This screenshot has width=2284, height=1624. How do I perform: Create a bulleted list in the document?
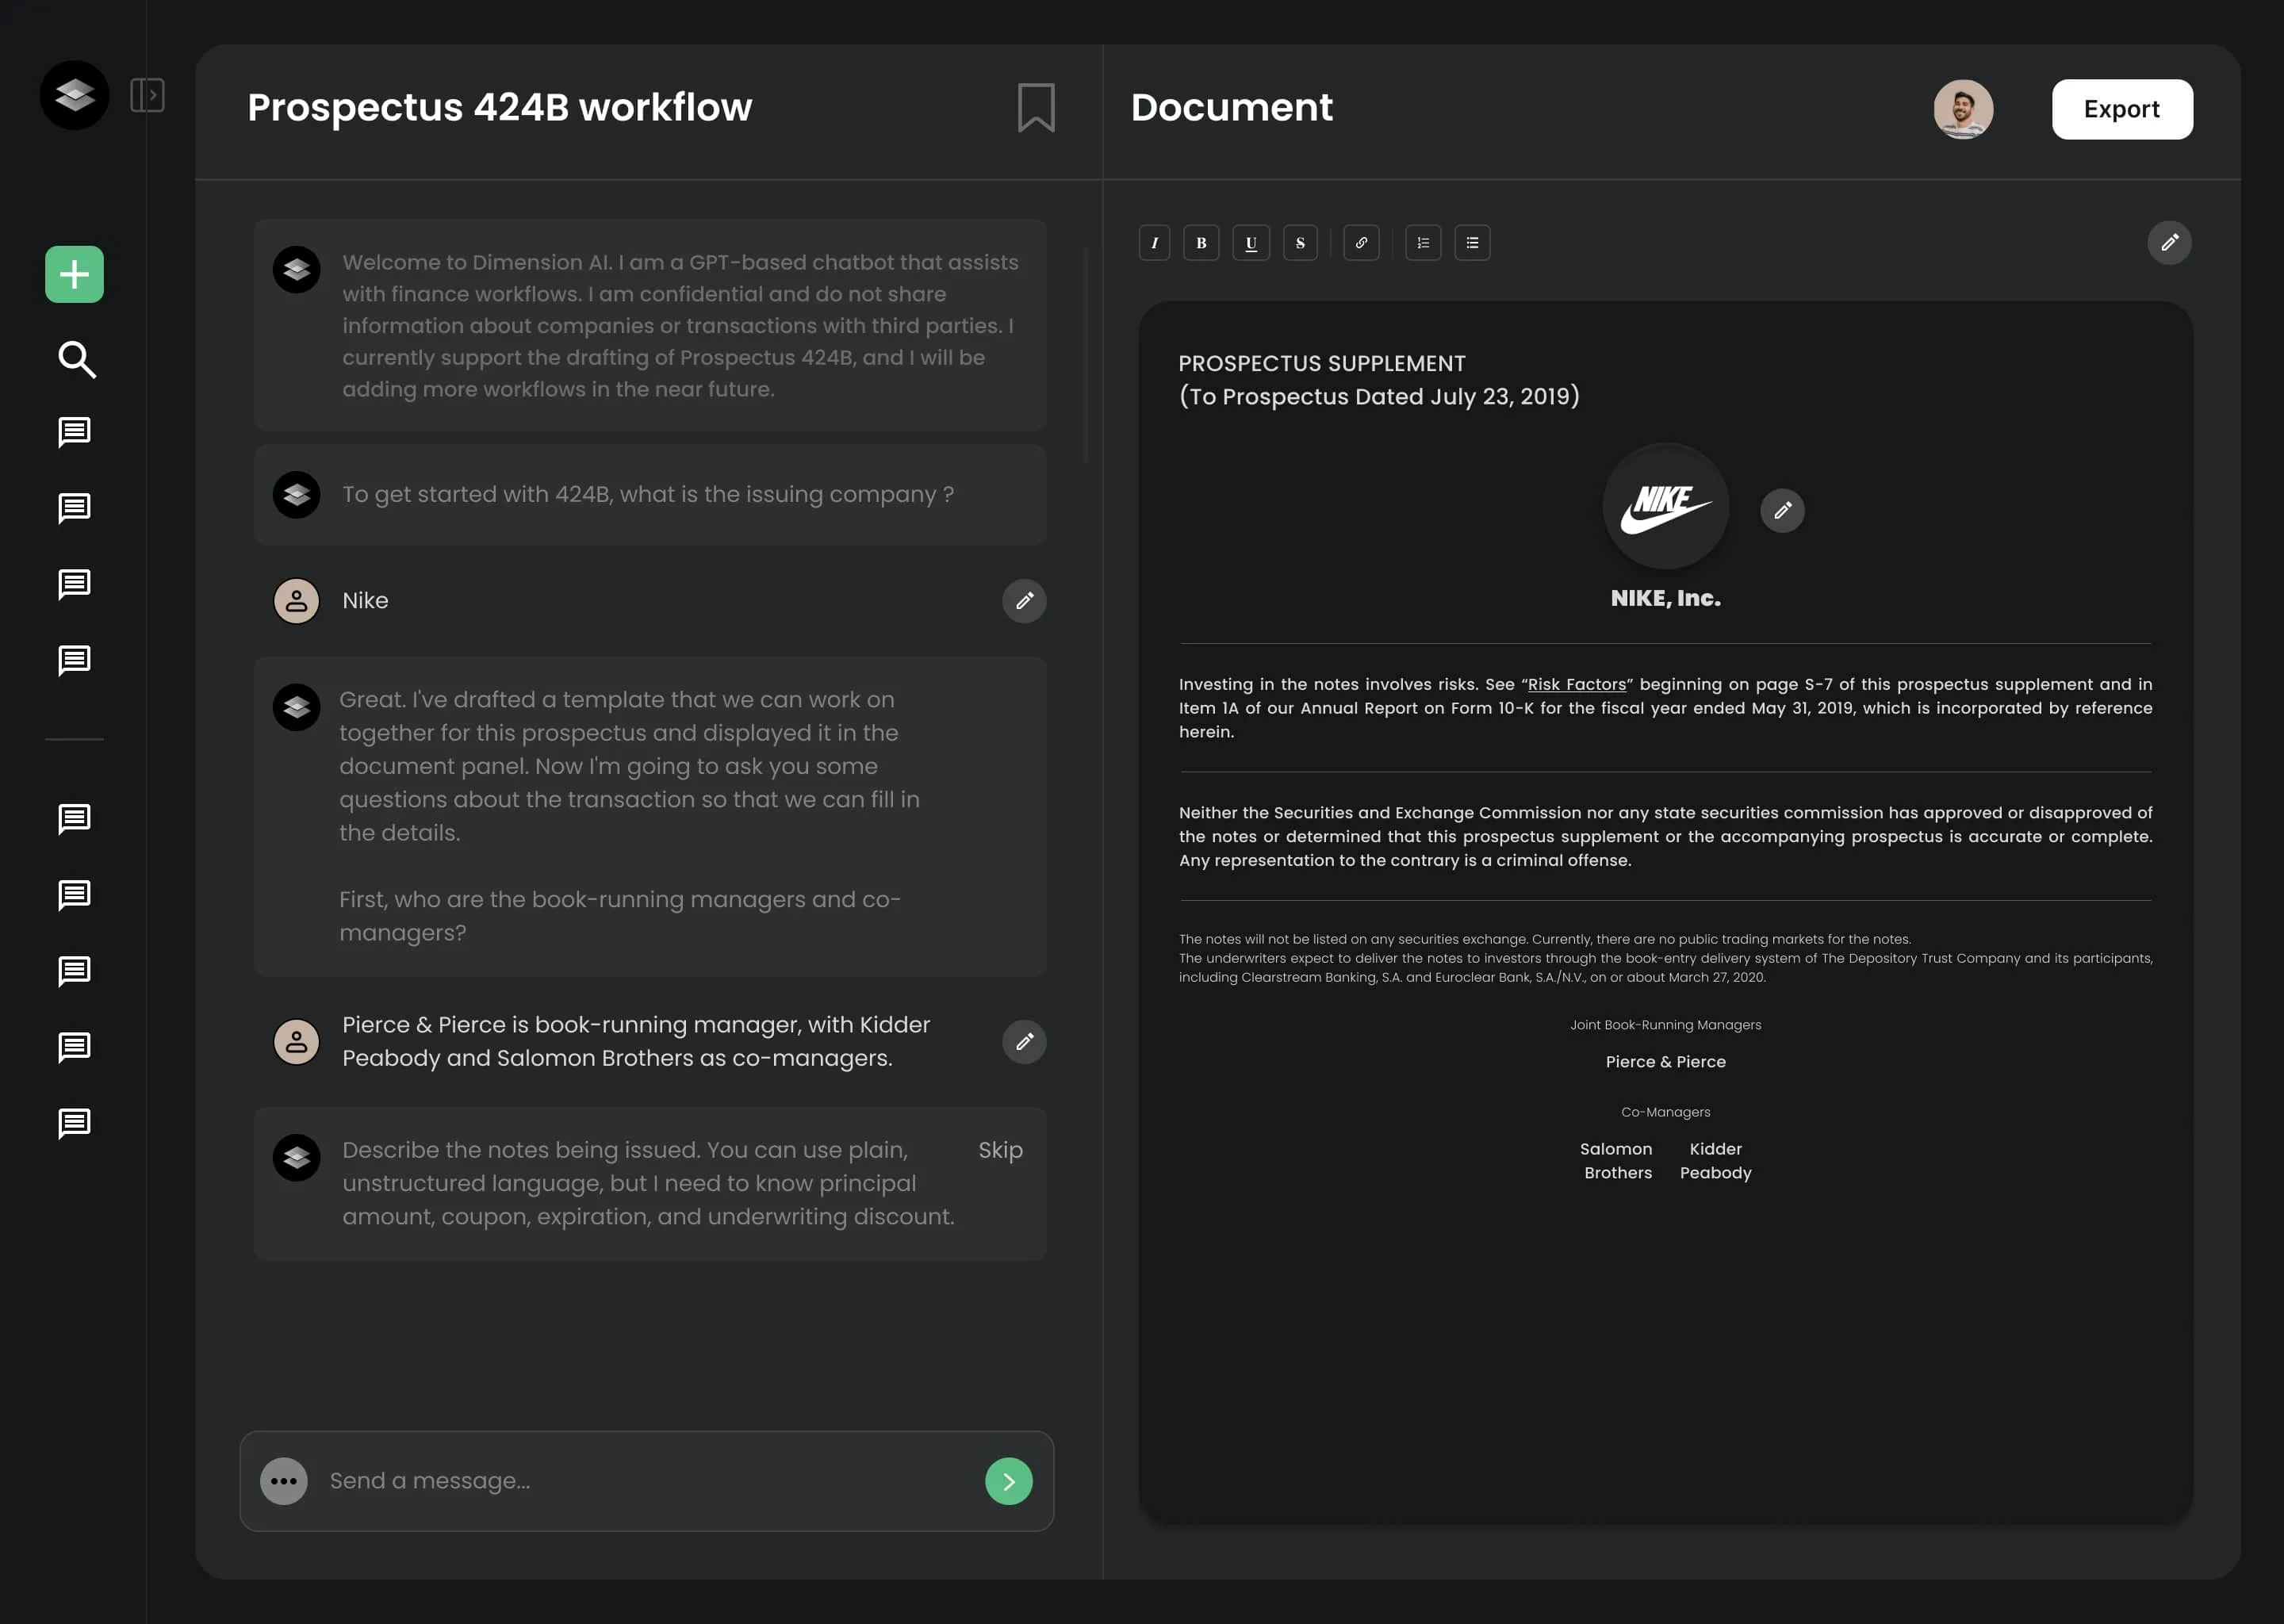1472,242
